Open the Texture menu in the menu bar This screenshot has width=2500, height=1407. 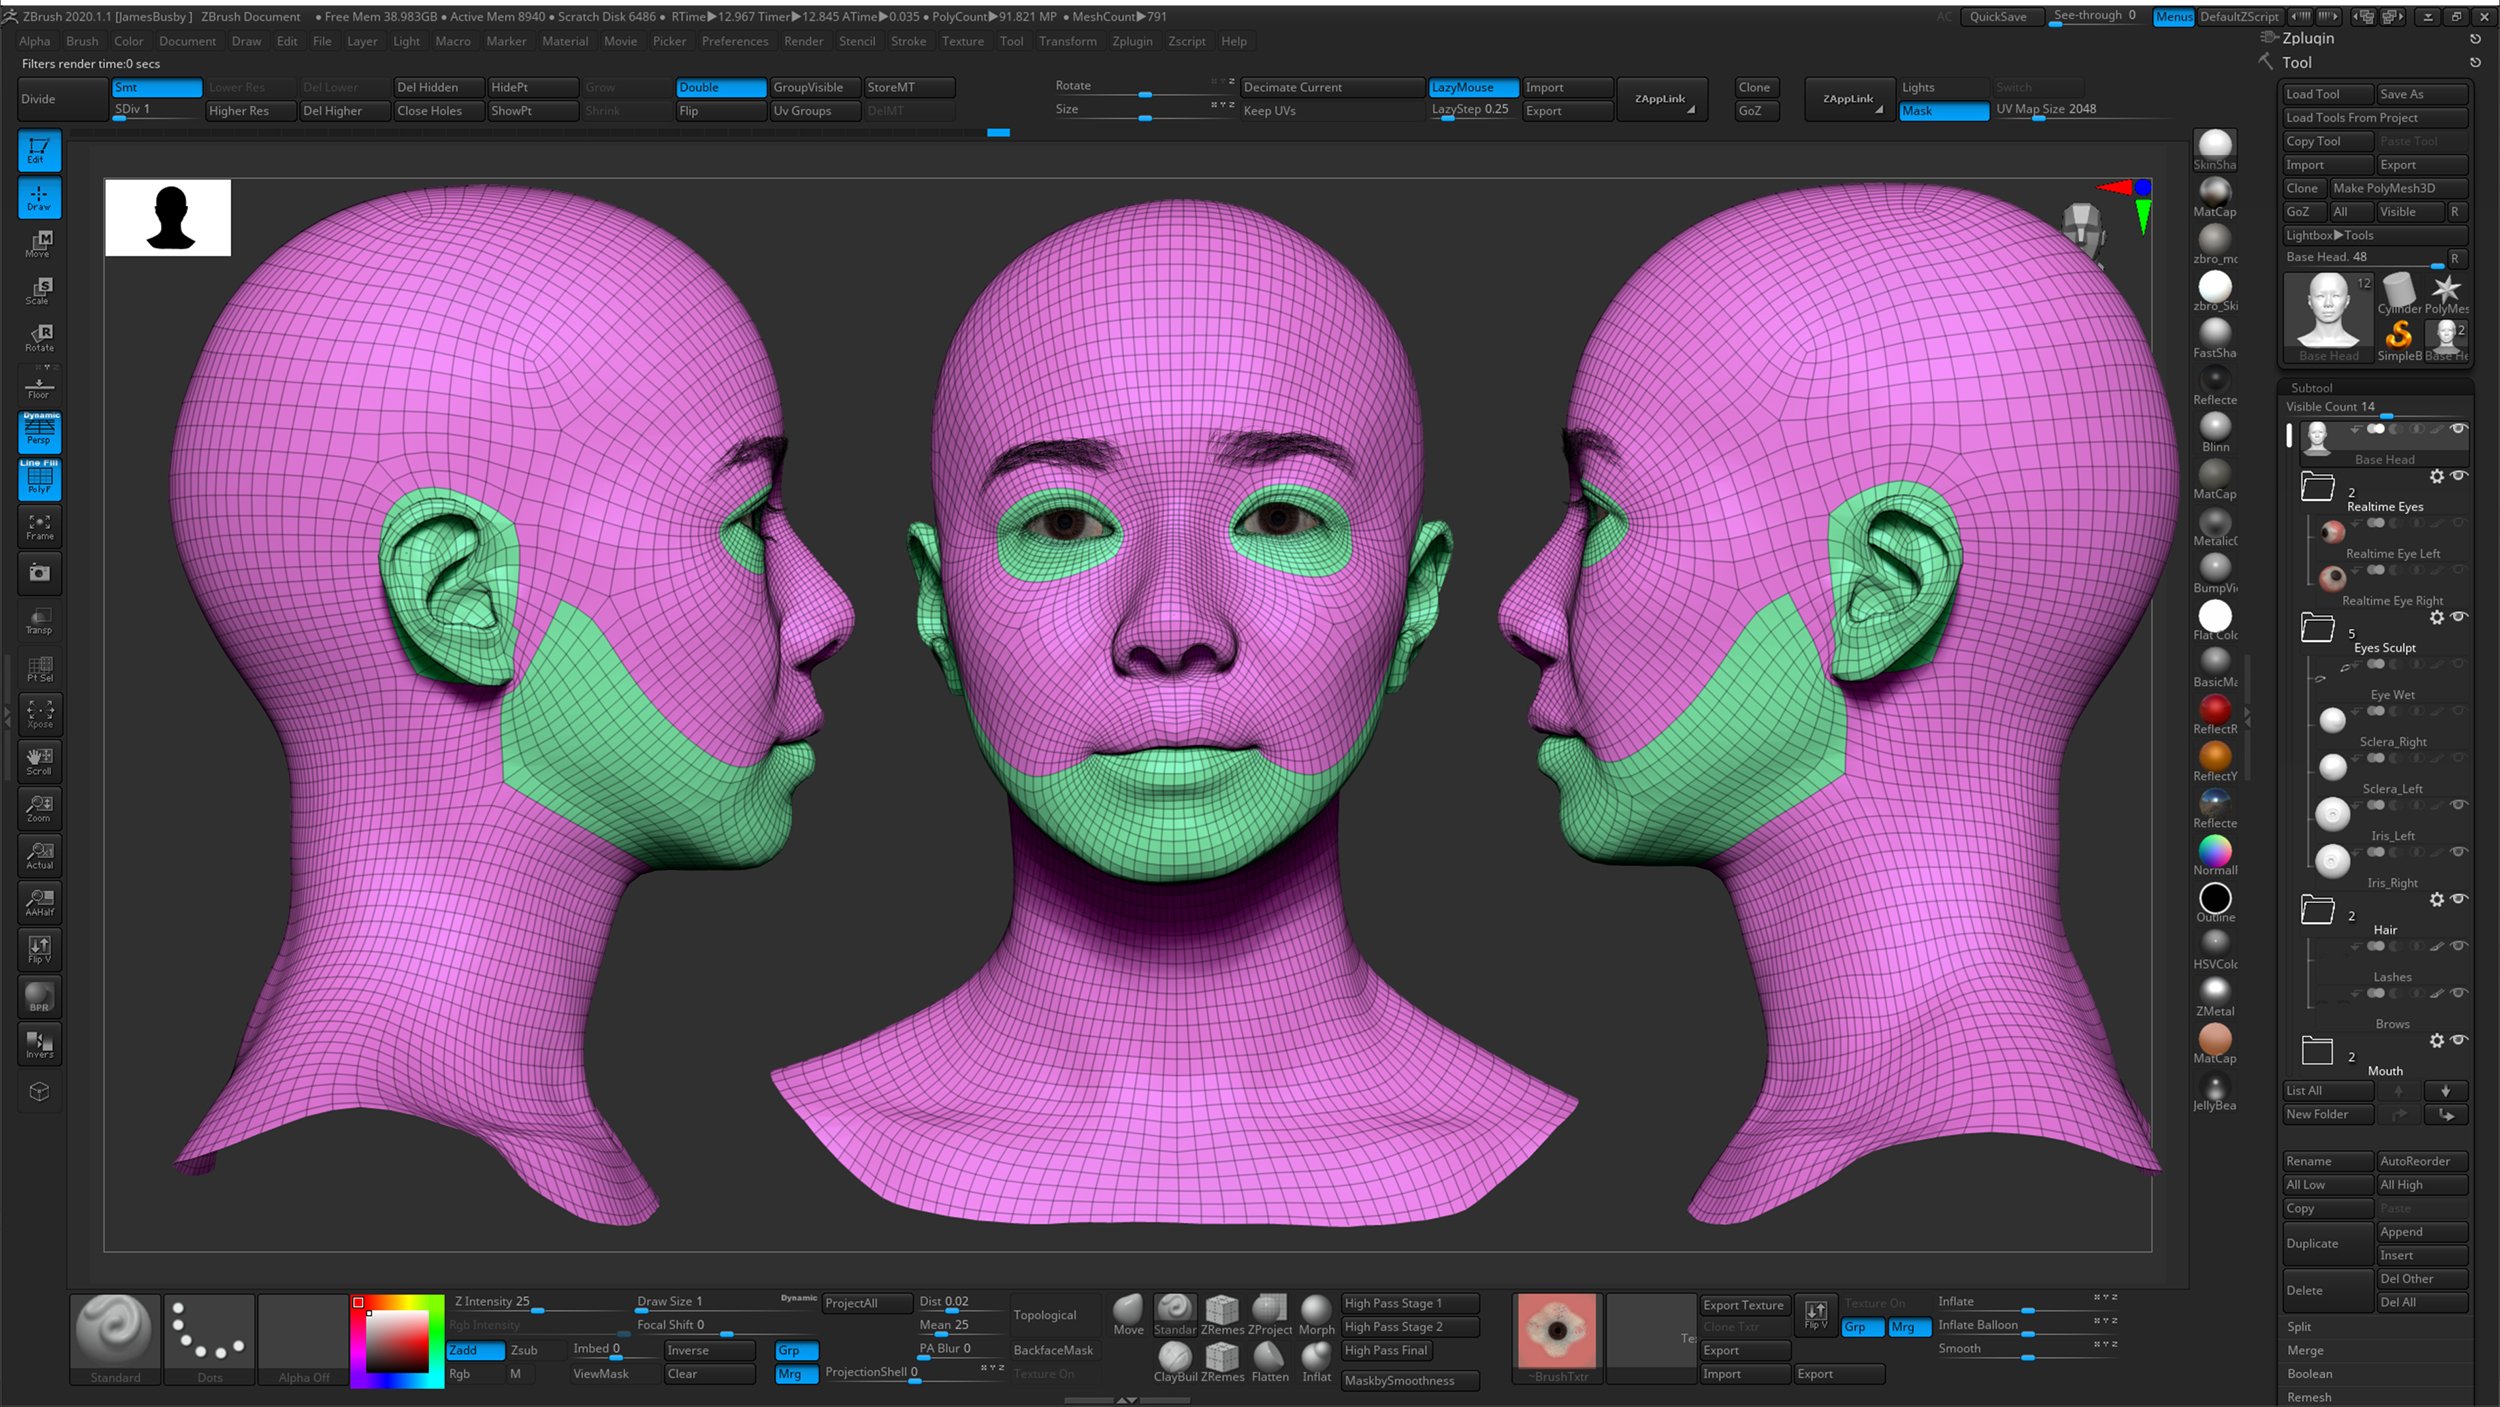point(962,41)
